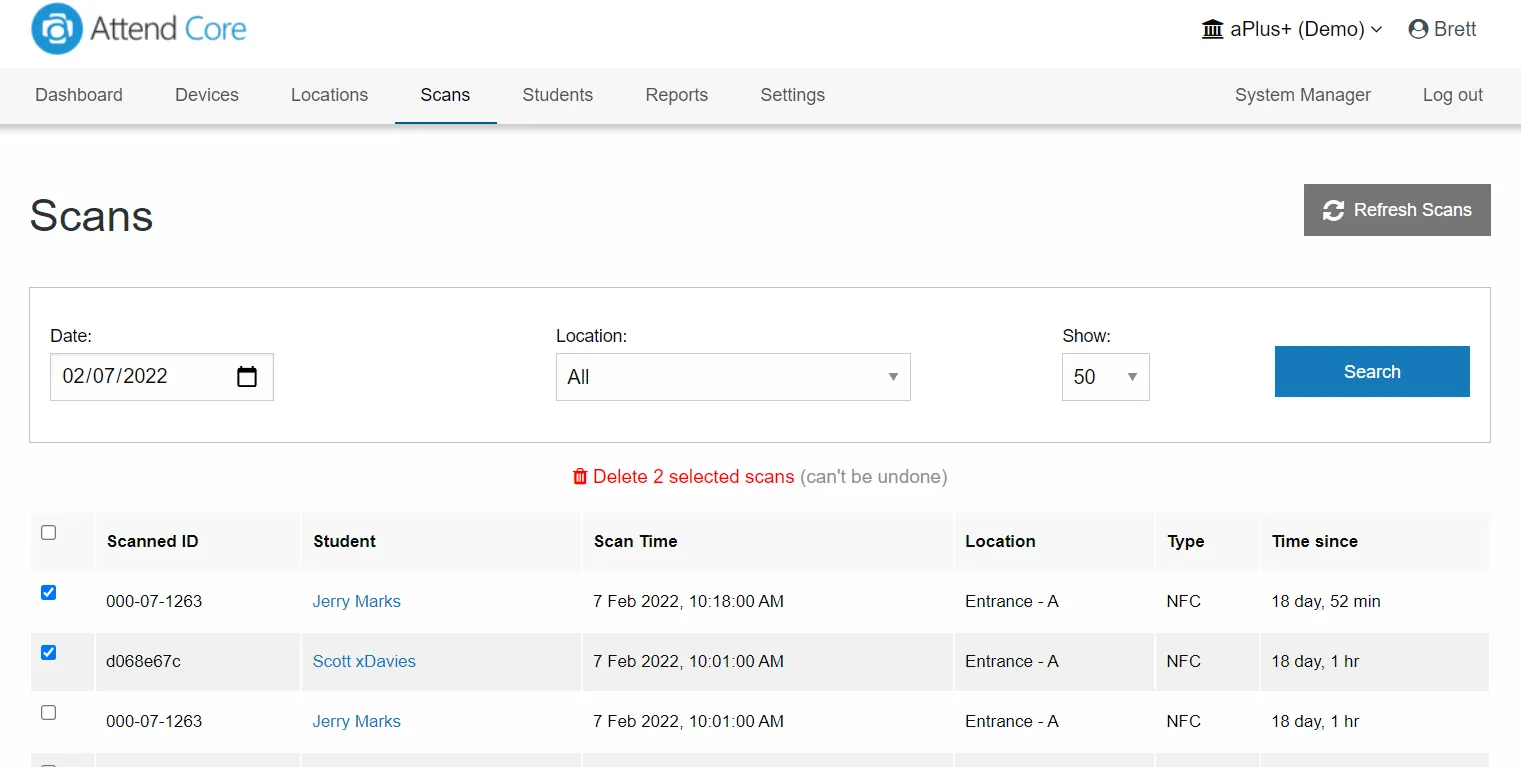Select the Scans tab
The image size is (1521, 767).
(x=445, y=95)
